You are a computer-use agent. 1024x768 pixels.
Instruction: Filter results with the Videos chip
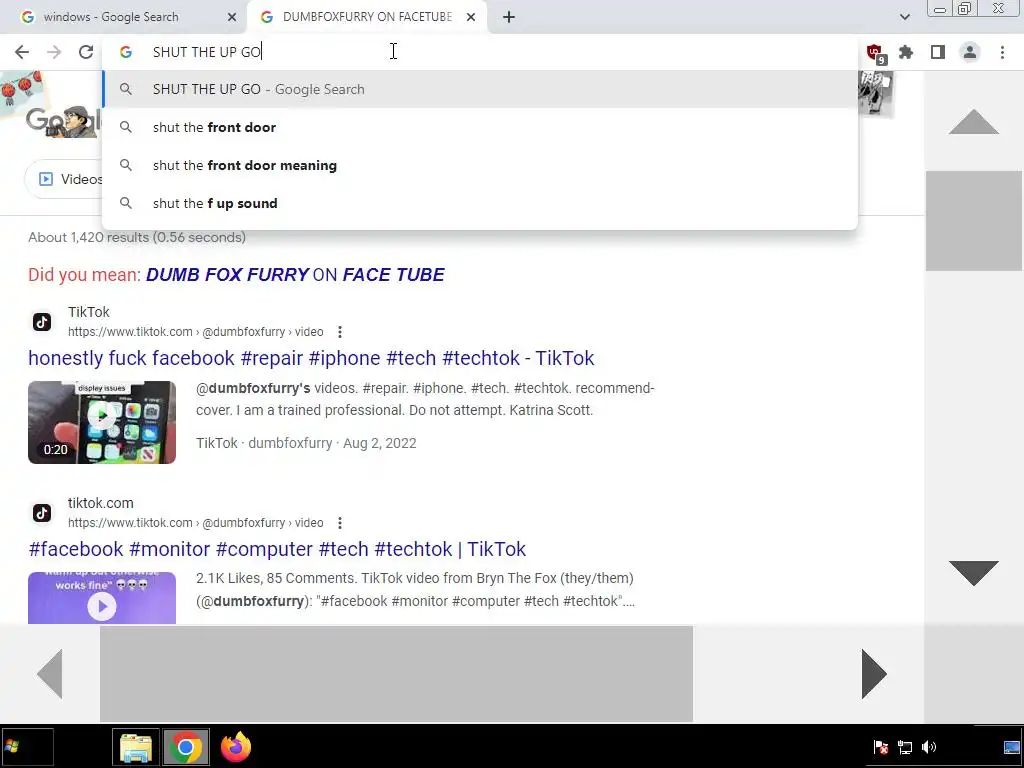point(63,179)
